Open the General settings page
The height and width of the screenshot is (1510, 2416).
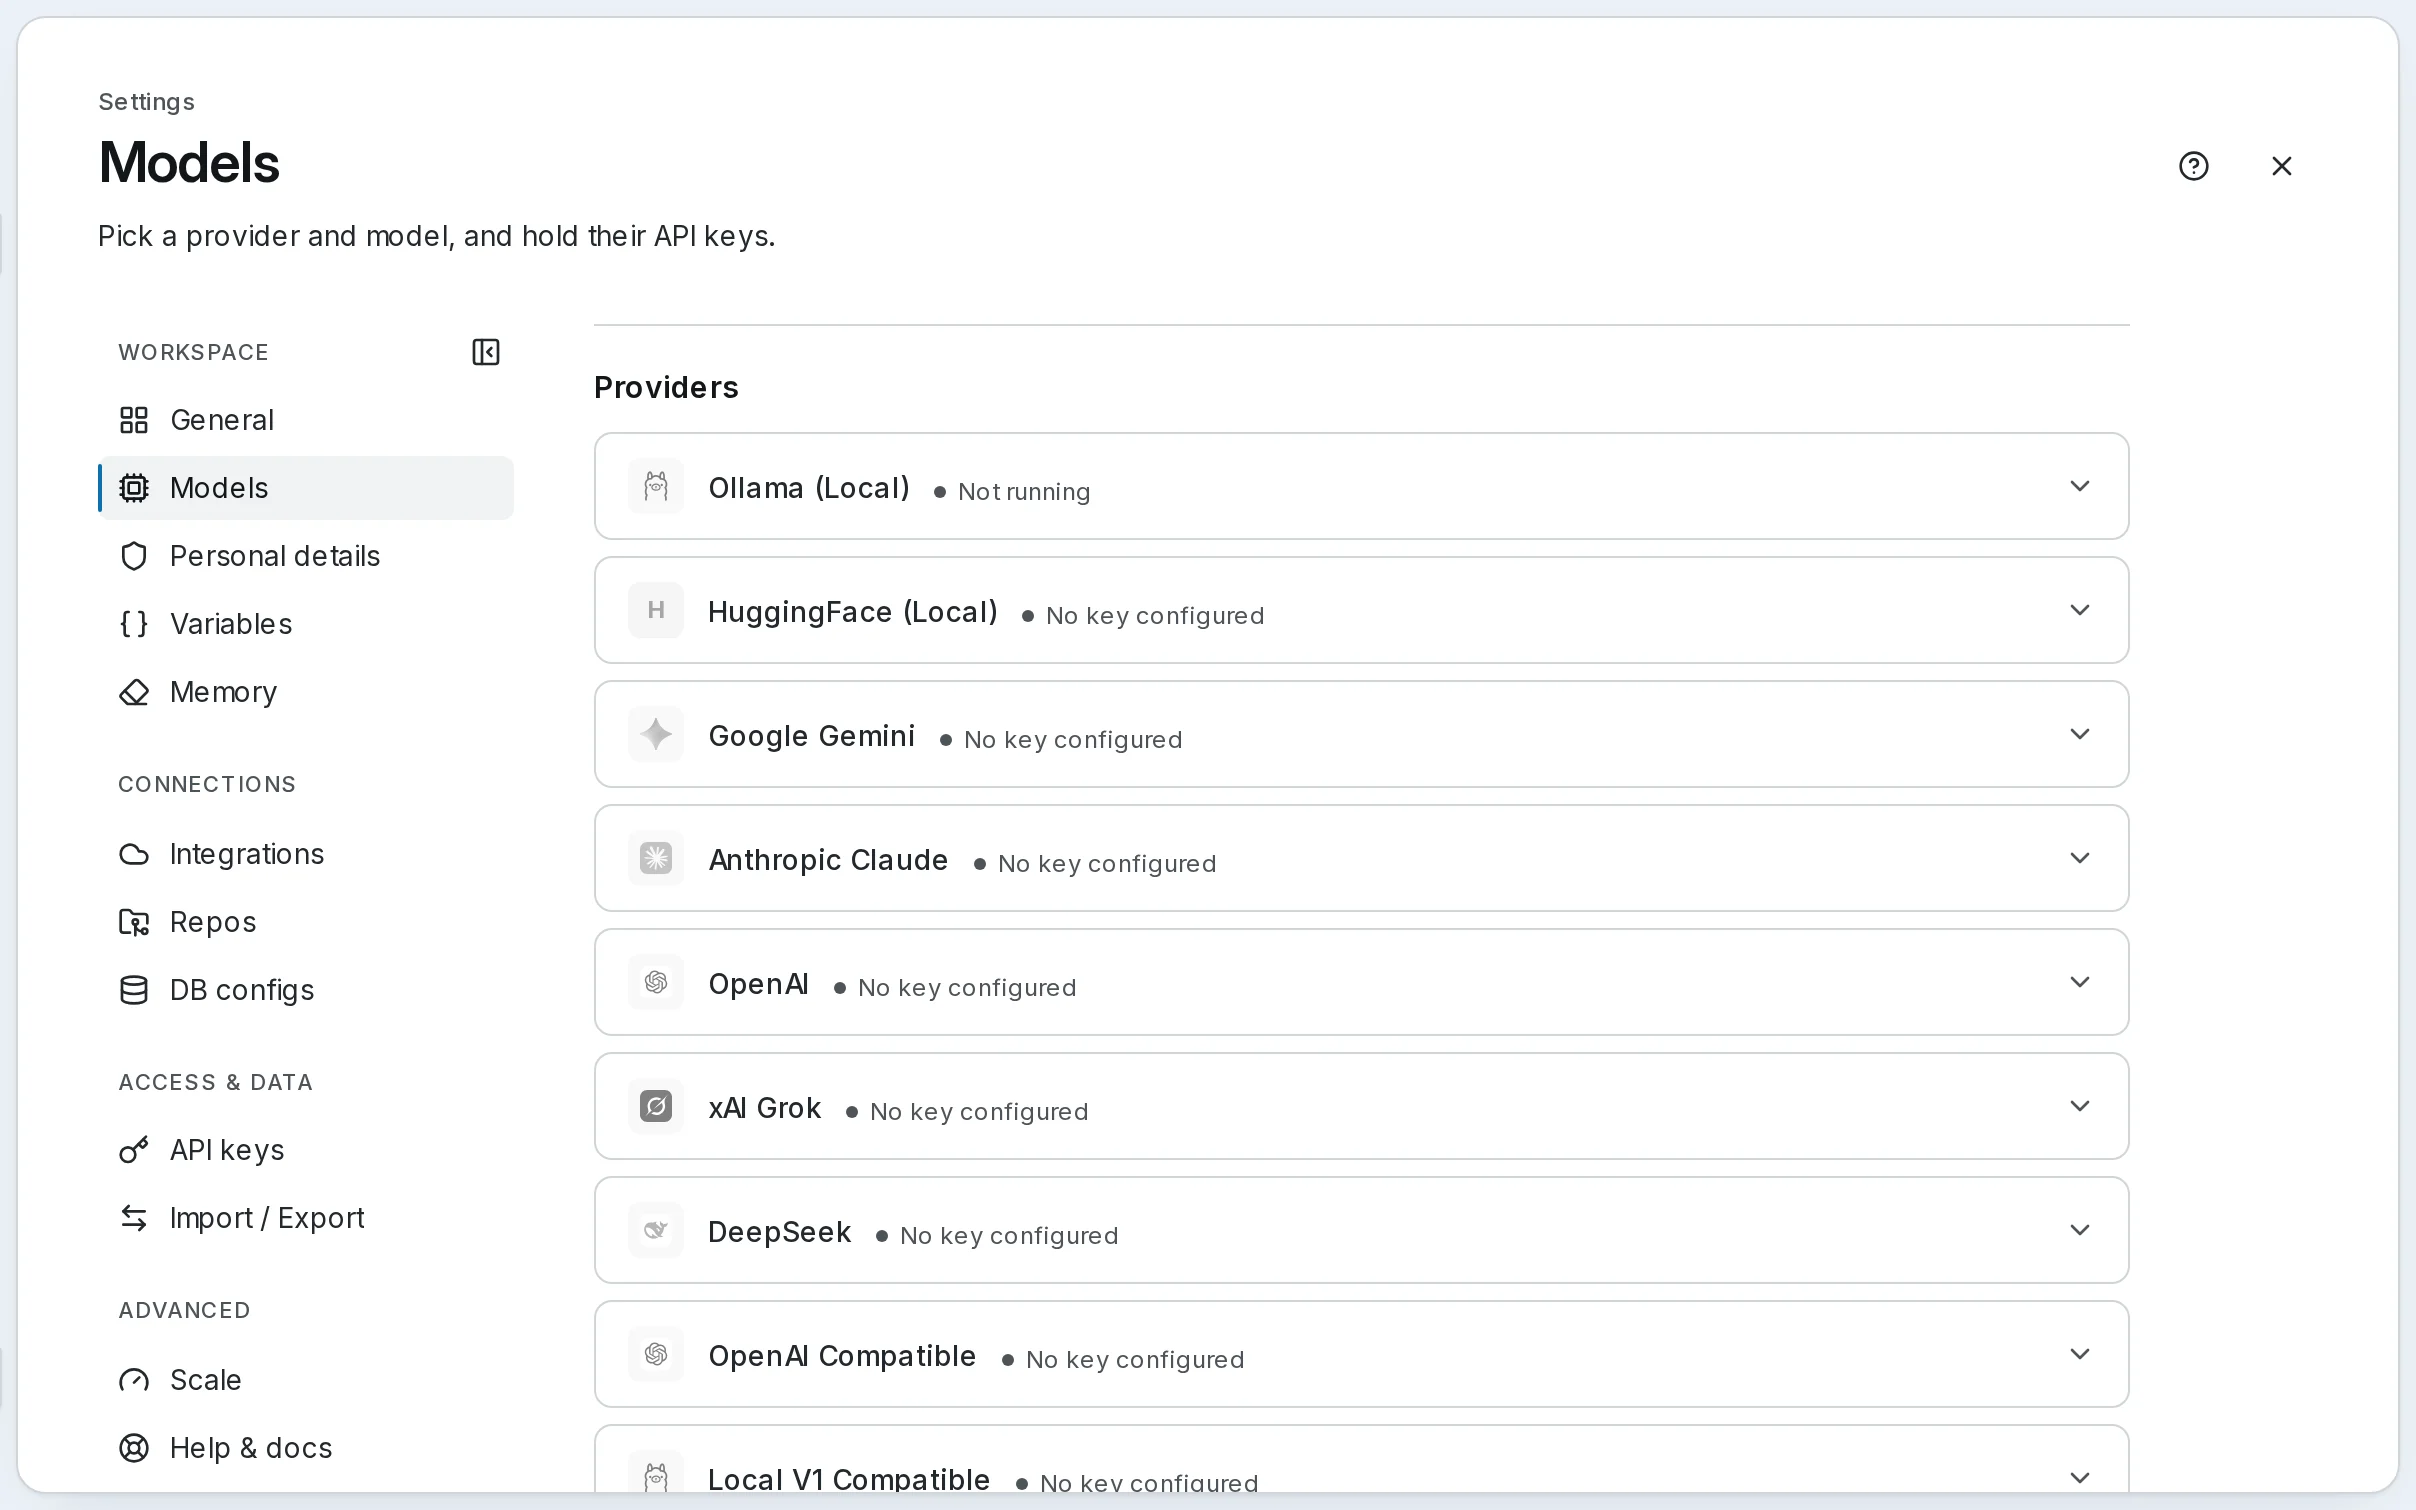click(x=307, y=420)
